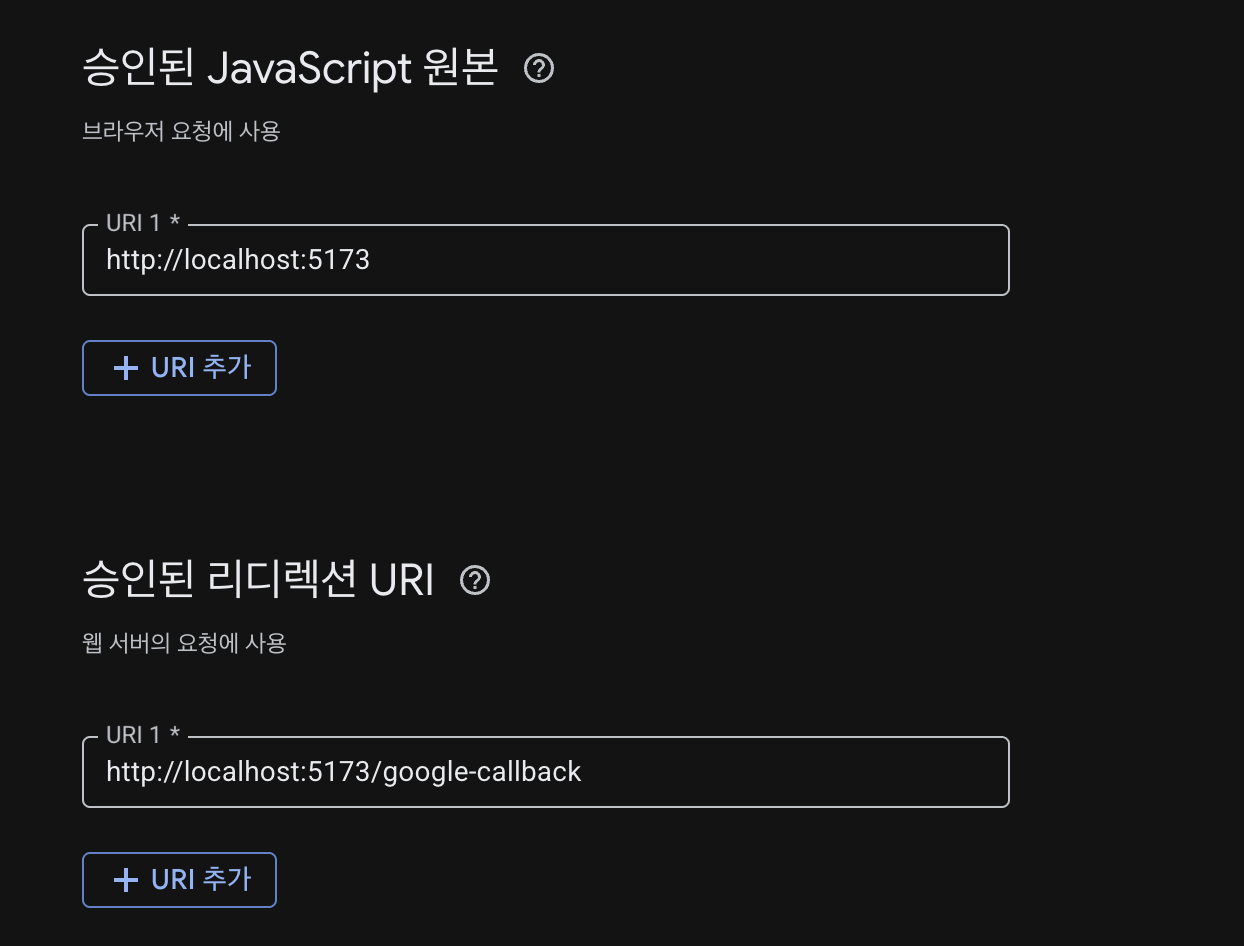Click plus icon under 리디렉션 URI section
Image resolution: width=1244 pixels, height=946 pixels.
126,880
